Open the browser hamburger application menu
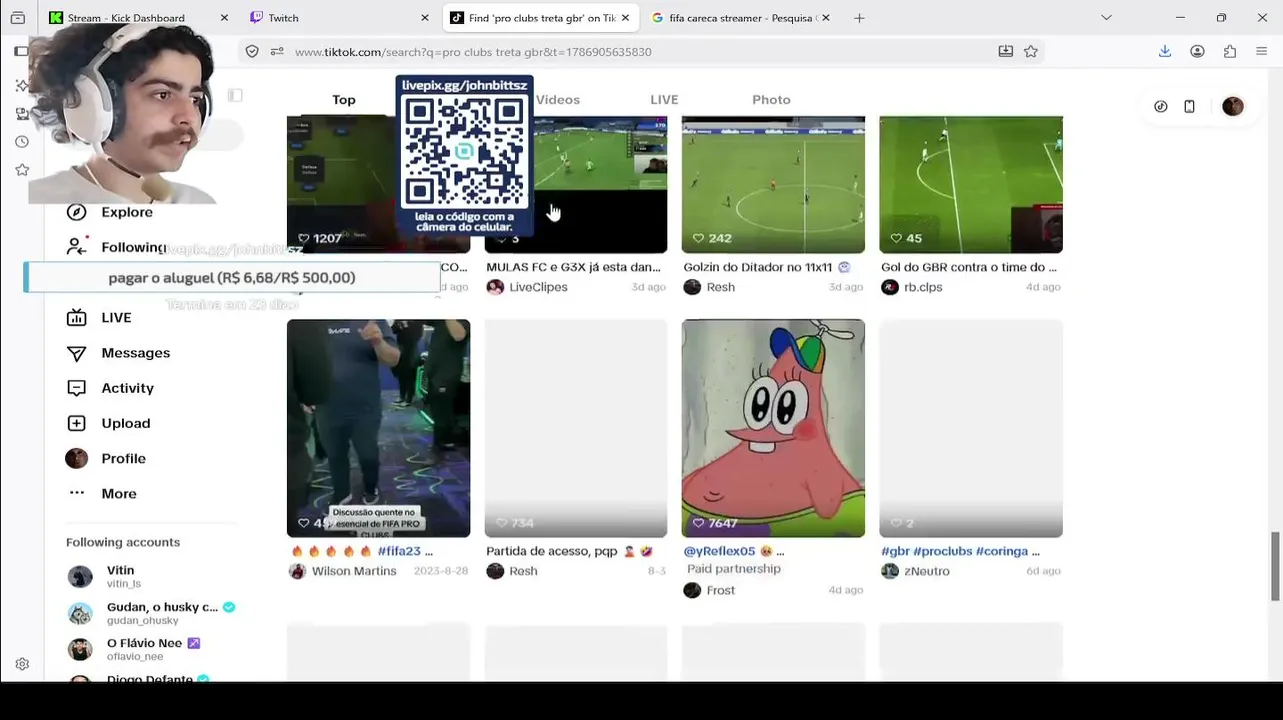The height and width of the screenshot is (720, 1283). 1263,52
